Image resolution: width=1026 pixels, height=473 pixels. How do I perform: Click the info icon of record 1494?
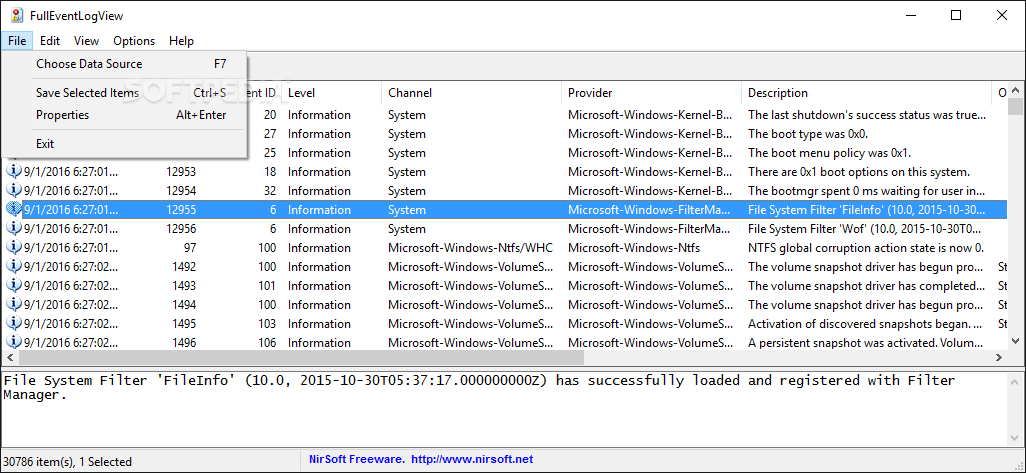point(14,305)
